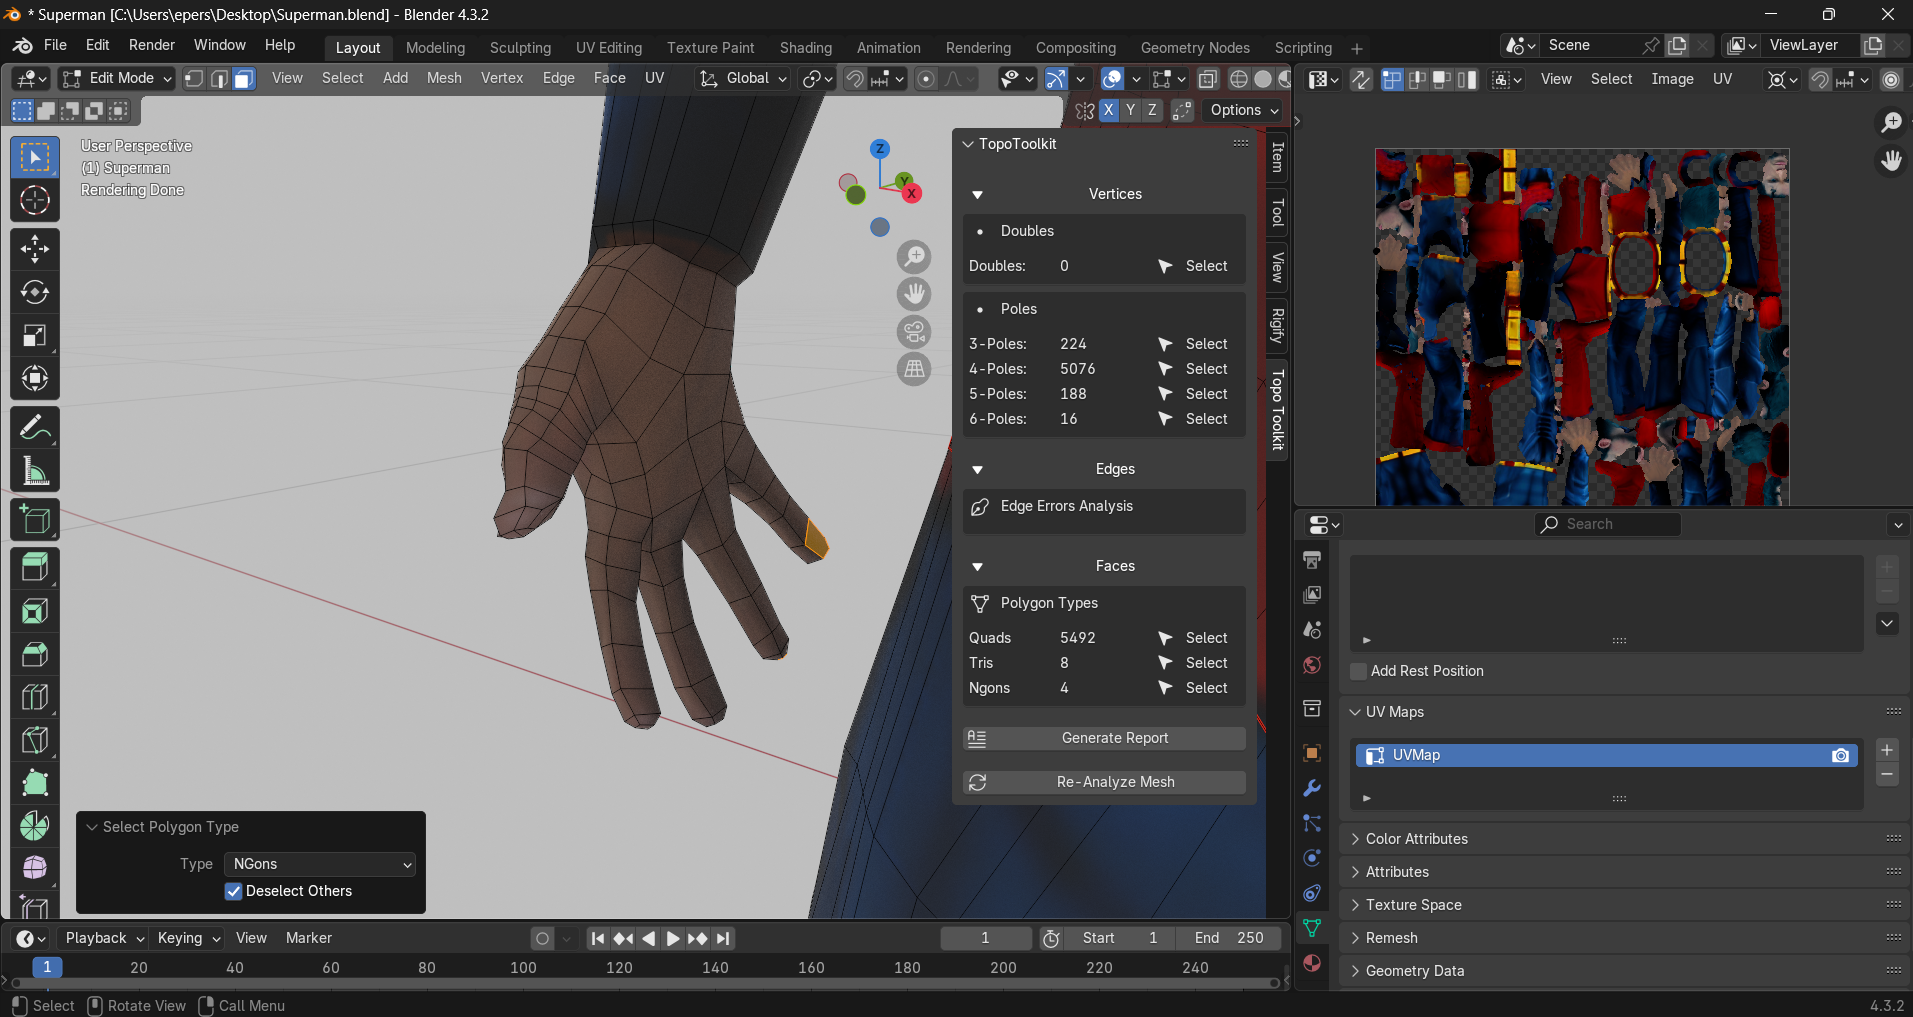Image resolution: width=1913 pixels, height=1017 pixels.
Task: Open the Modifiers wrench properties tab
Action: (1312, 788)
